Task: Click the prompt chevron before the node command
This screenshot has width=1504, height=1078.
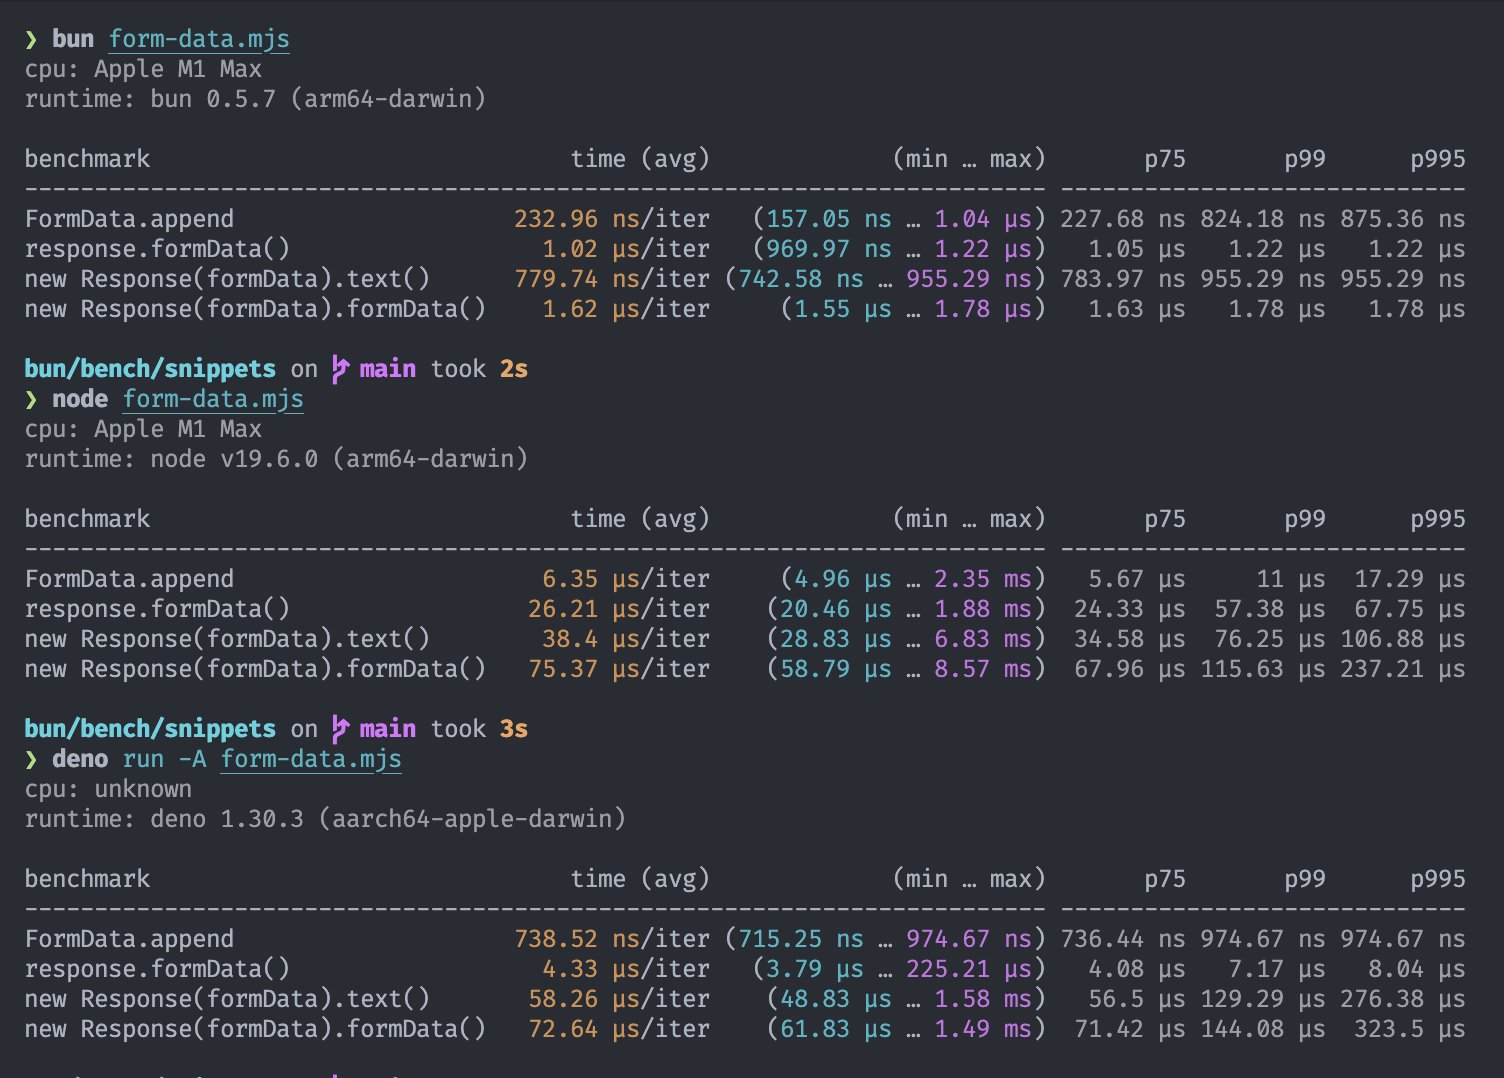Action: [x=31, y=399]
